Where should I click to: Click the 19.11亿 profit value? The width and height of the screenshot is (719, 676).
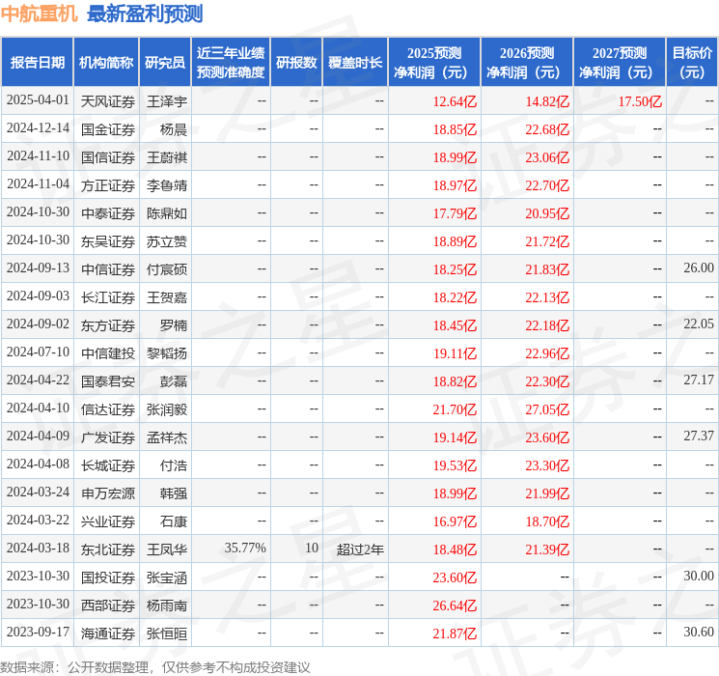tap(455, 353)
